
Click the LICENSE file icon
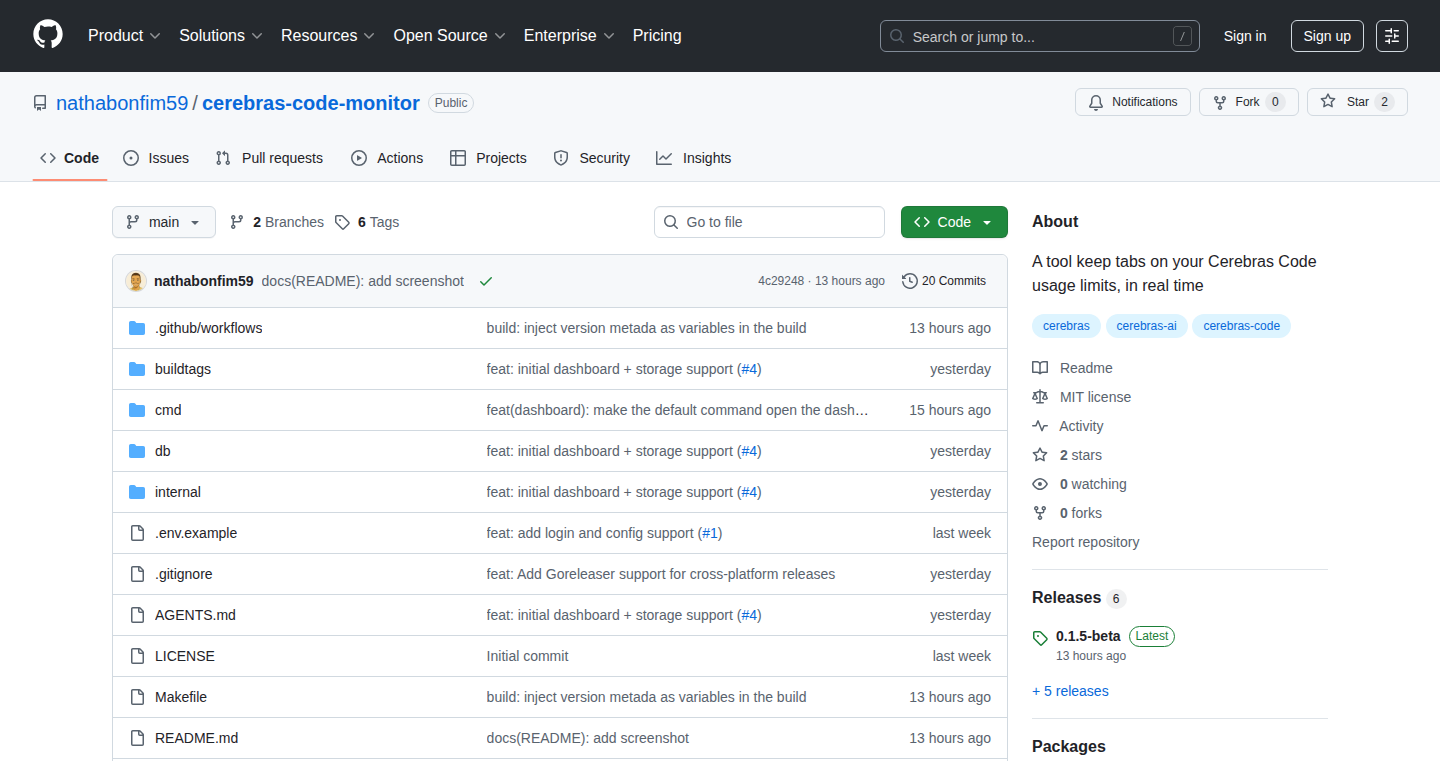137,656
